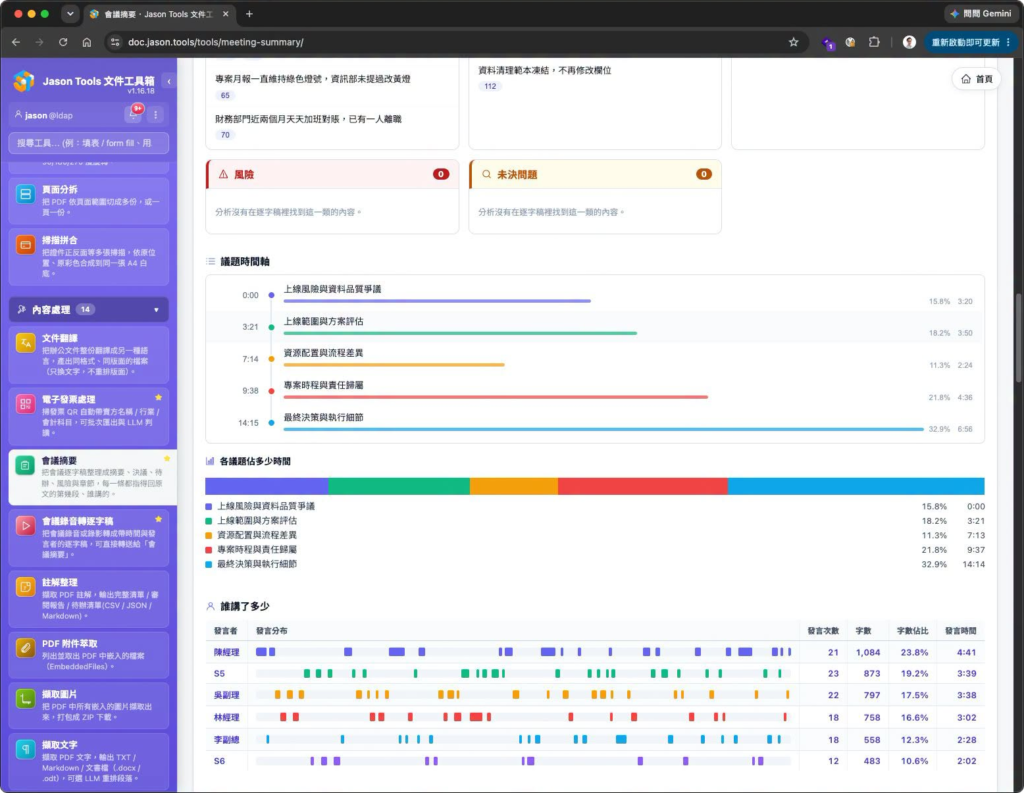This screenshot has height=793, width=1024.
Task: Click the 財務部門近兩個月天天加班對賬 item
Action: (308, 119)
